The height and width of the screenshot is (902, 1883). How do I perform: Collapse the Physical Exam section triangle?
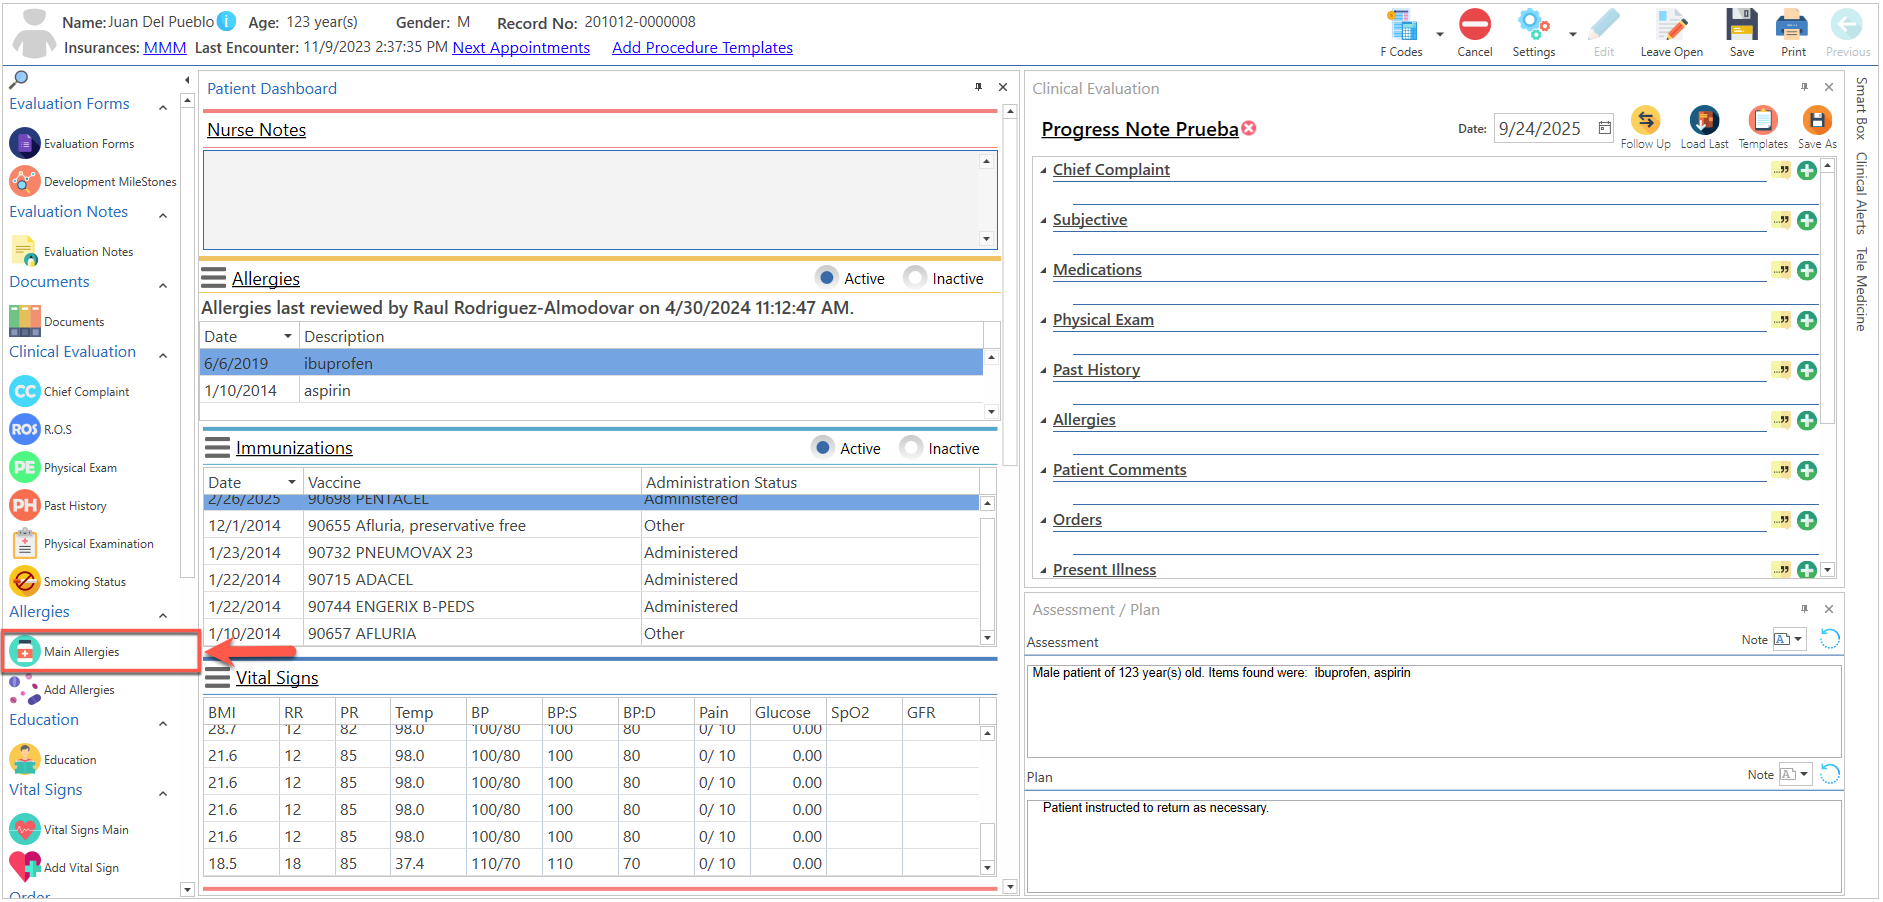(x=1044, y=321)
